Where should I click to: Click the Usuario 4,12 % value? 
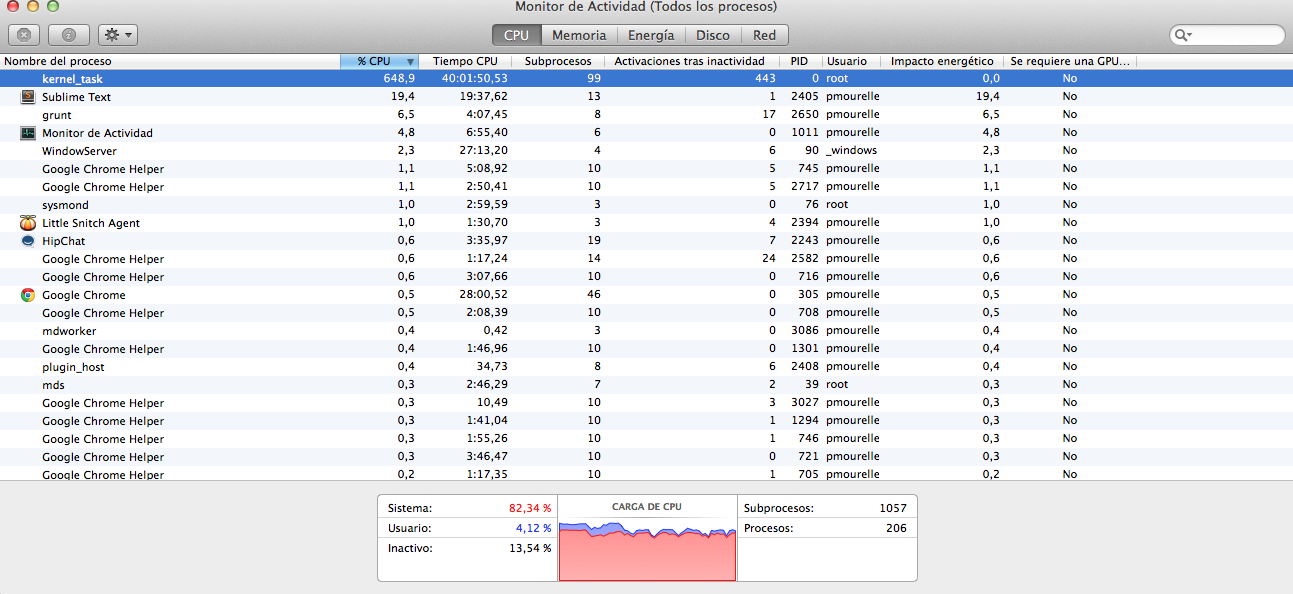533,527
